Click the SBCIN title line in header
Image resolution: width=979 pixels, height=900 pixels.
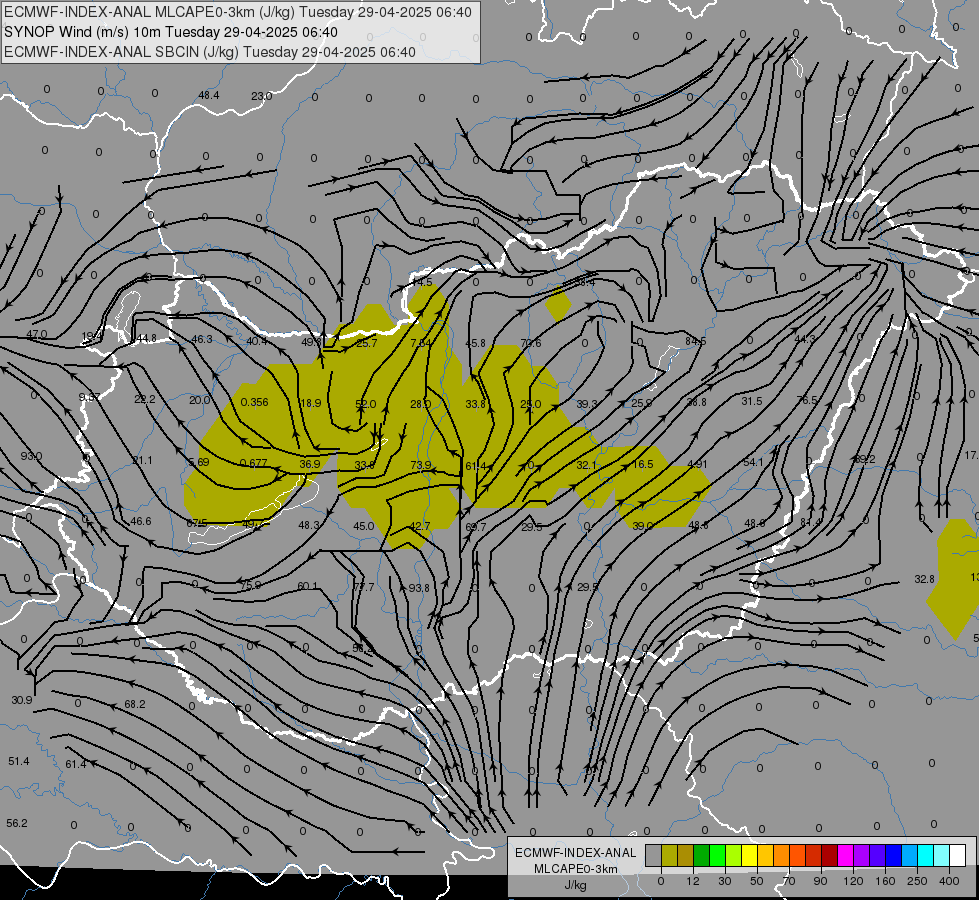[210, 52]
